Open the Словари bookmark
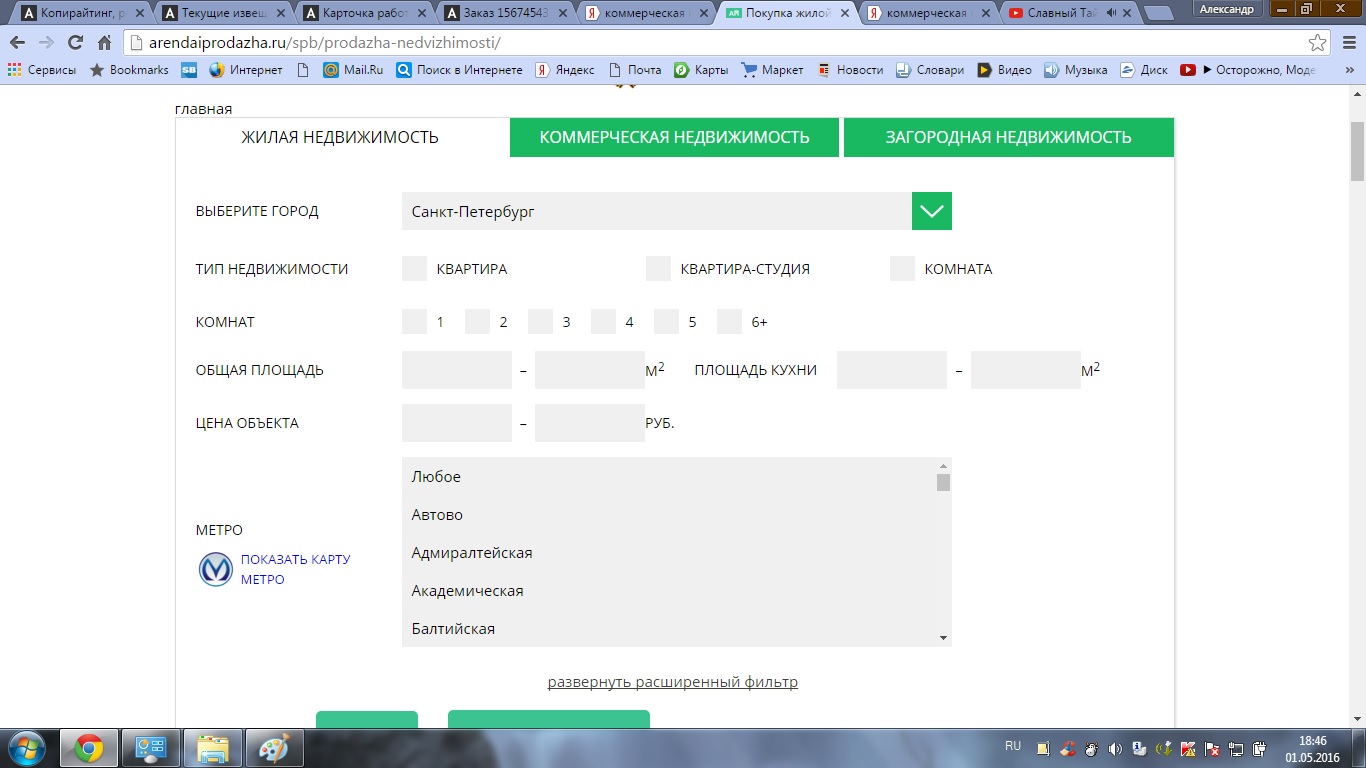Image resolution: width=1366 pixels, height=768 pixels. click(x=930, y=70)
